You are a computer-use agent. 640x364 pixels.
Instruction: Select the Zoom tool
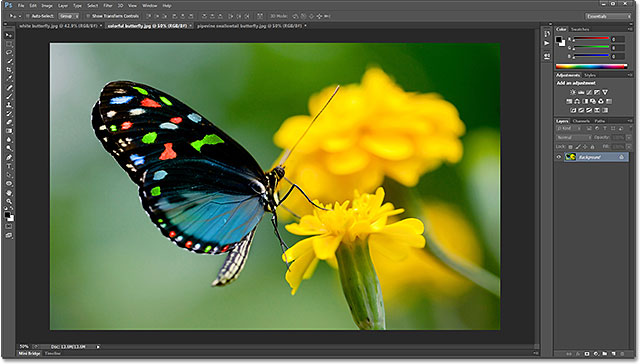[9, 201]
